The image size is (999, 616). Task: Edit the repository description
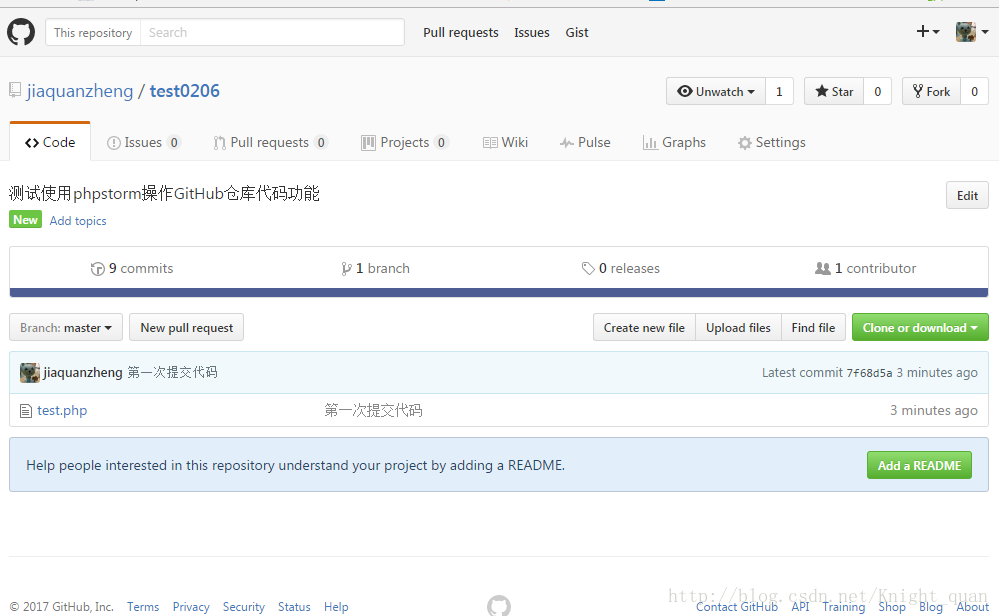point(967,196)
